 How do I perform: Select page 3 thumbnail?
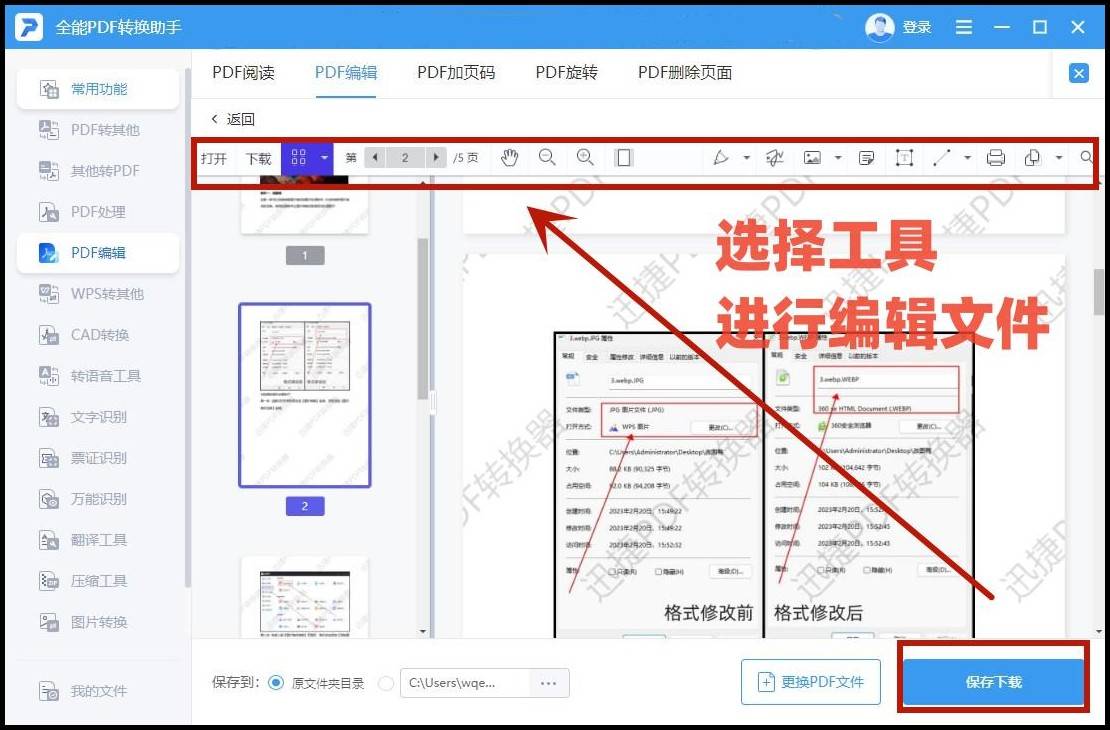click(304, 596)
